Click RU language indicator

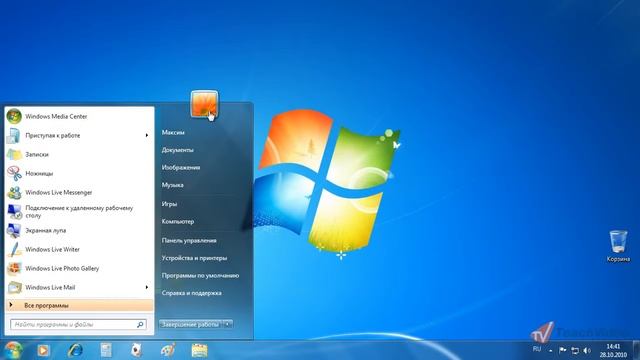(x=537, y=349)
